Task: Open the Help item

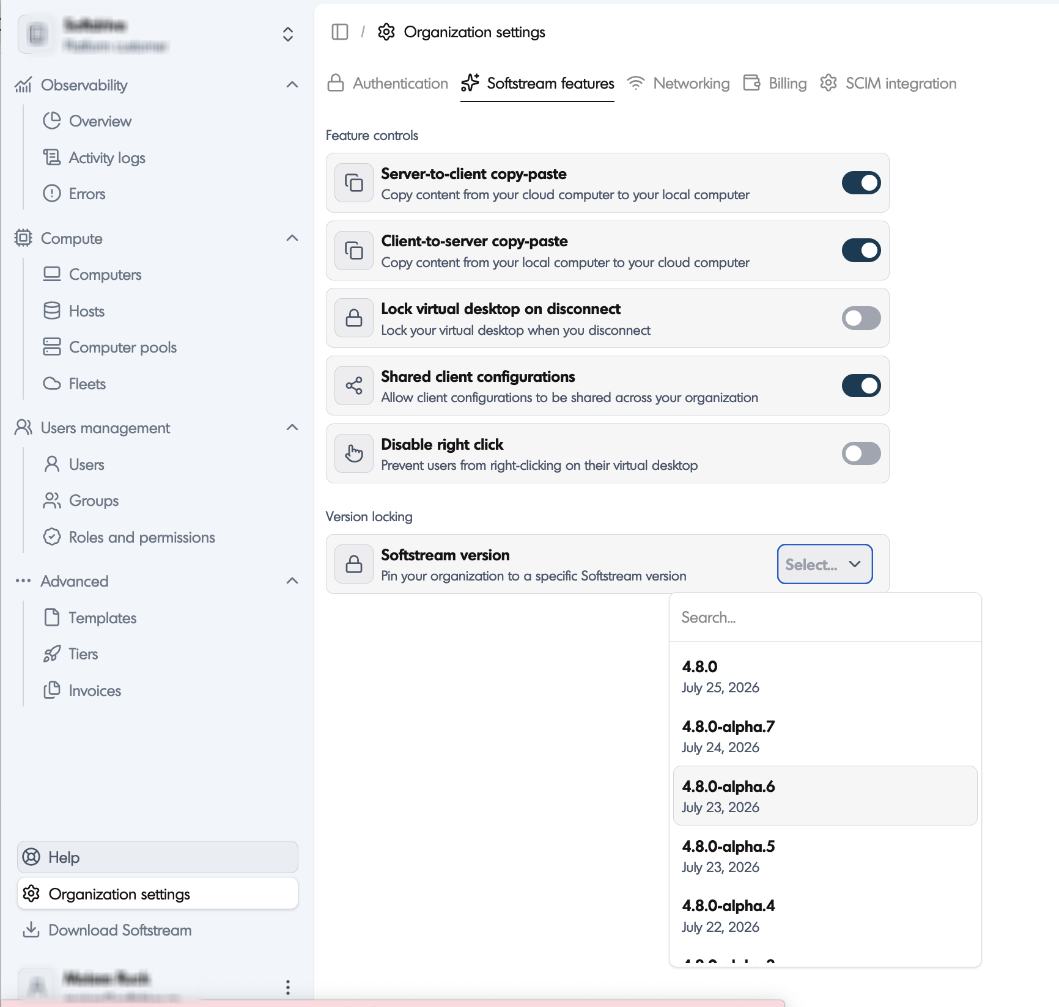Action: click(x=157, y=857)
